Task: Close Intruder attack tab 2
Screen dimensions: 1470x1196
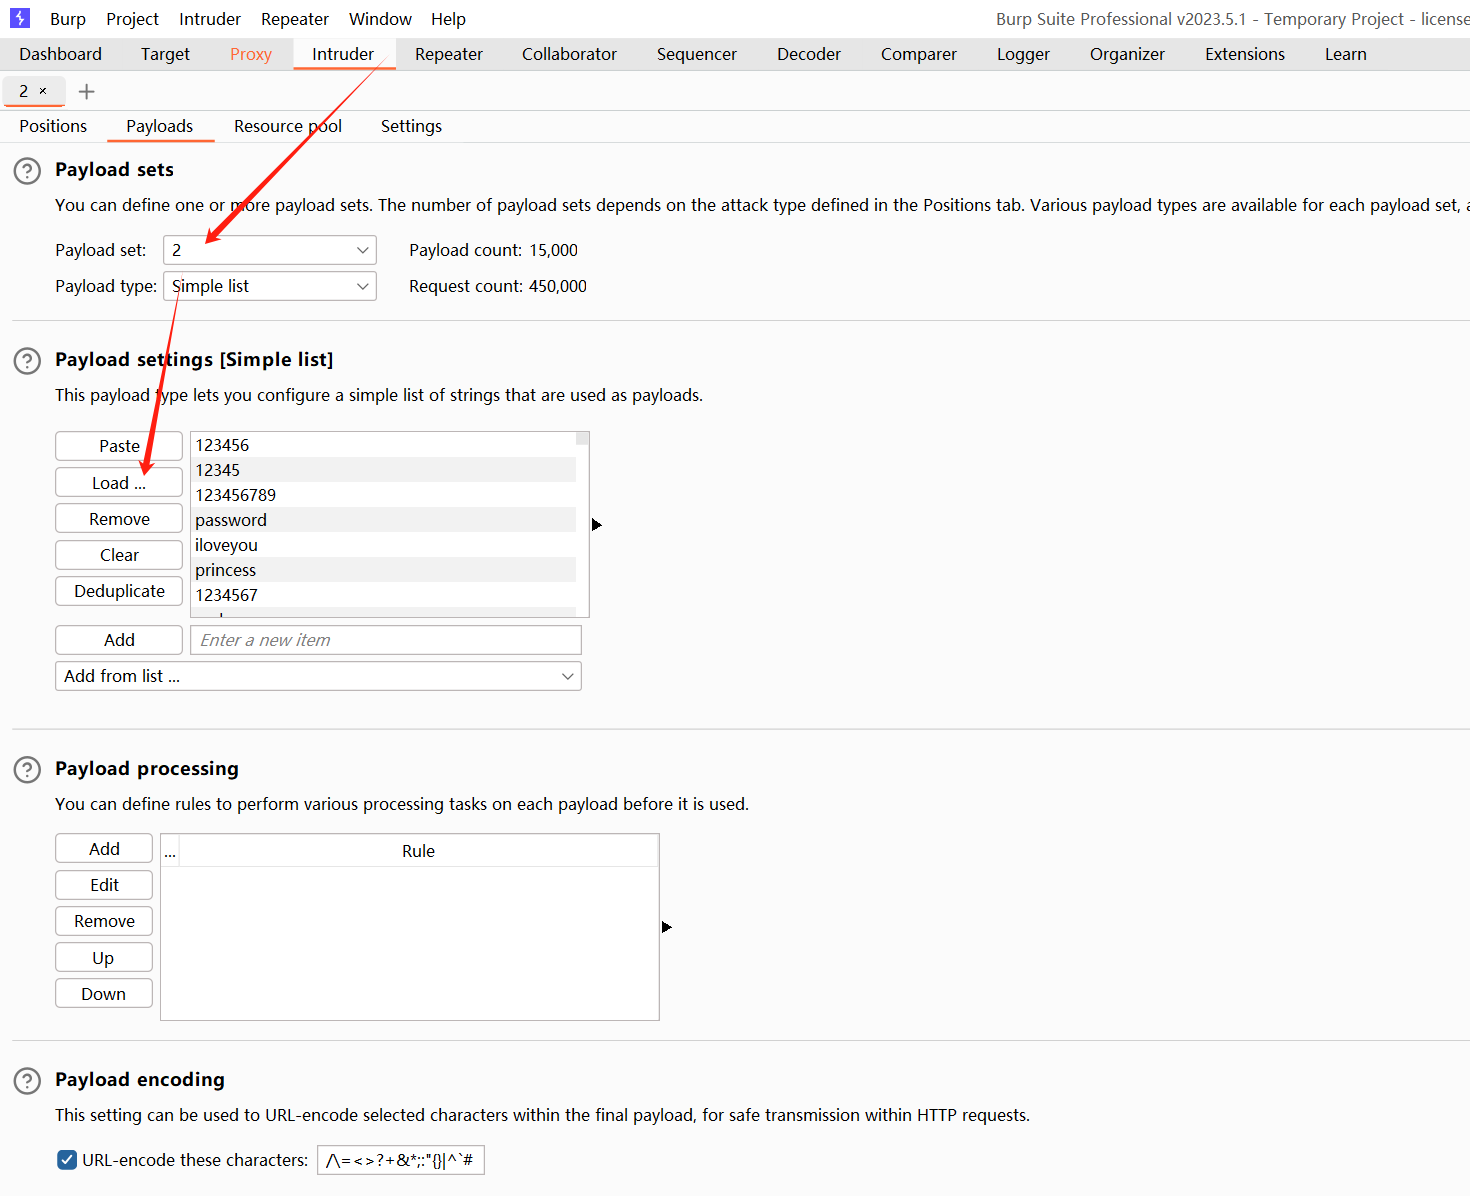Action: pyautogui.click(x=43, y=91)
